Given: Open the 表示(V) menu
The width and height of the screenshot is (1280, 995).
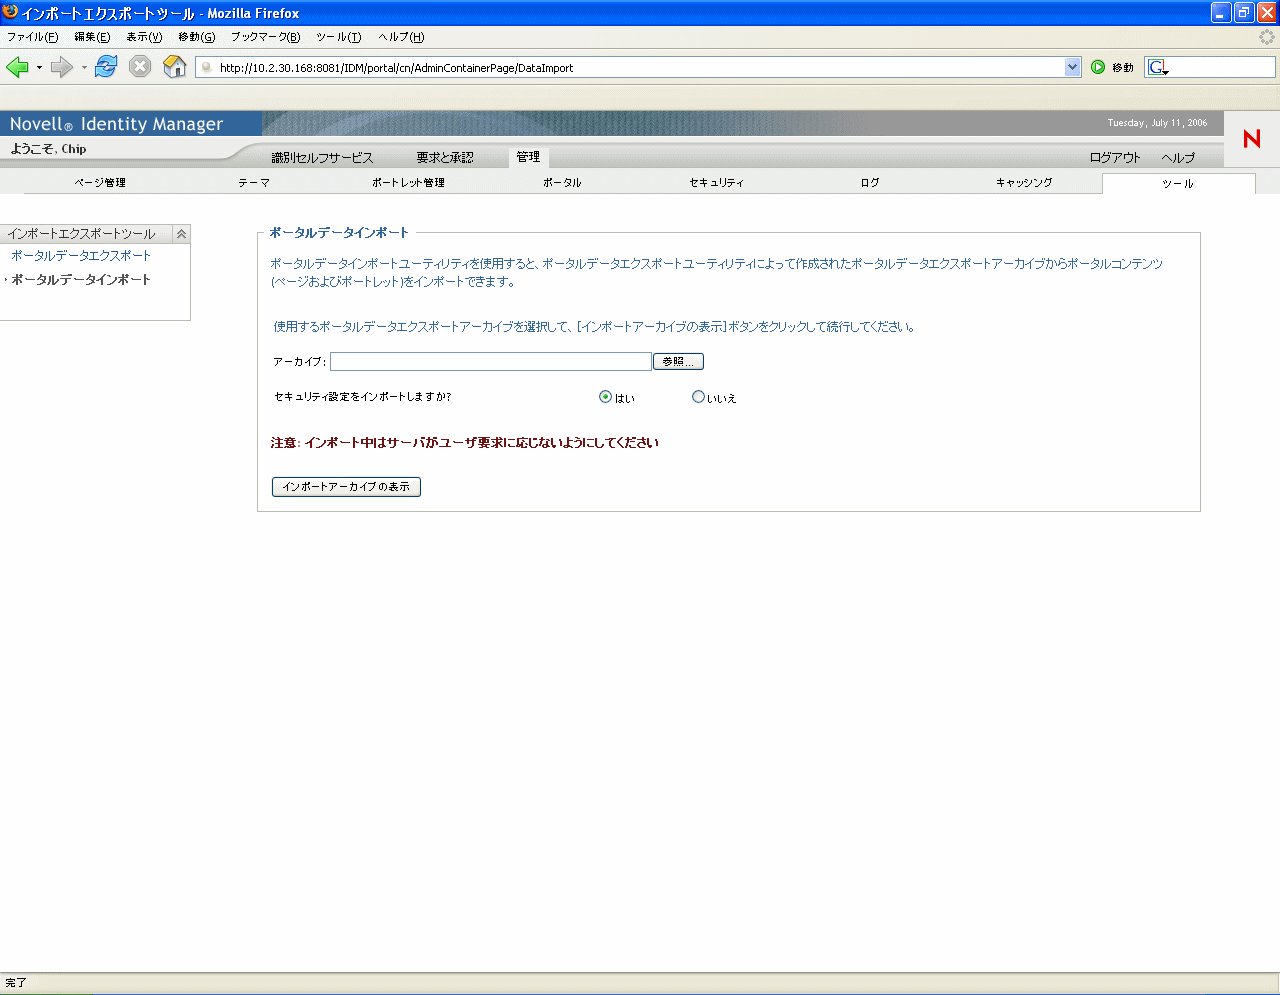Looking at the screenshot, I should (144, 37).
